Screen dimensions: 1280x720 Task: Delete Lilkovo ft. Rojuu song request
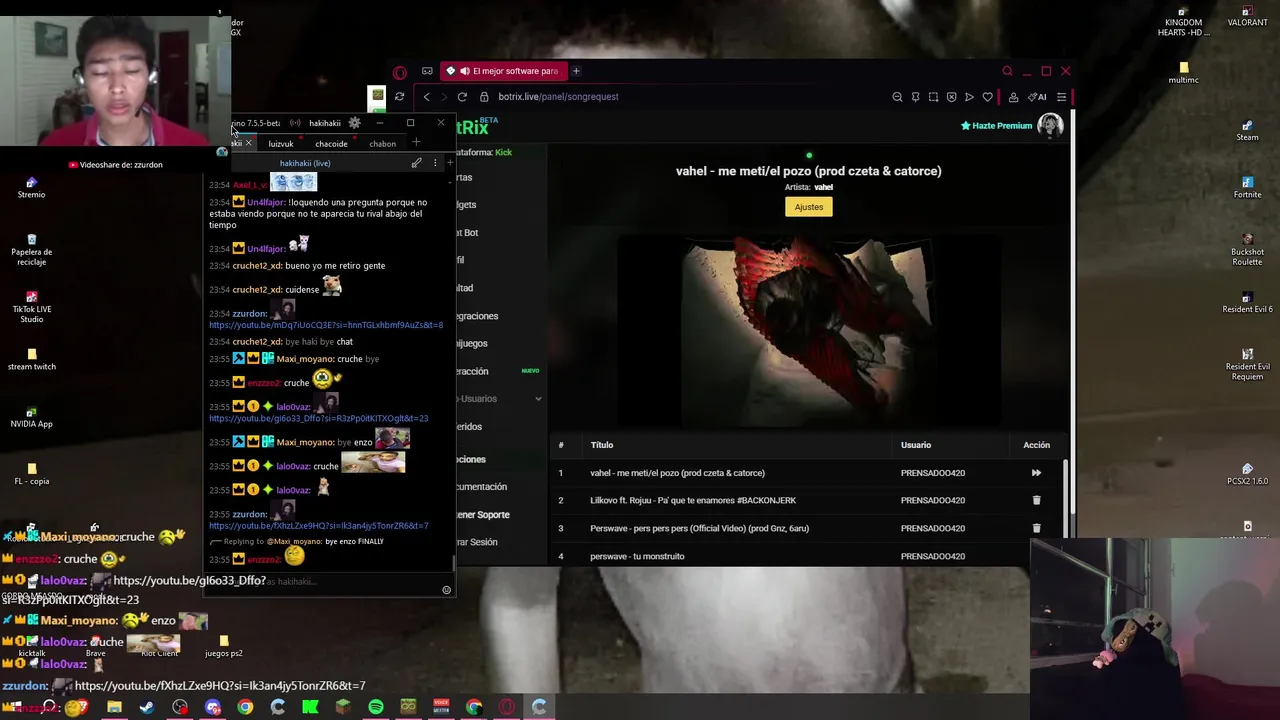pos(1036,500)
